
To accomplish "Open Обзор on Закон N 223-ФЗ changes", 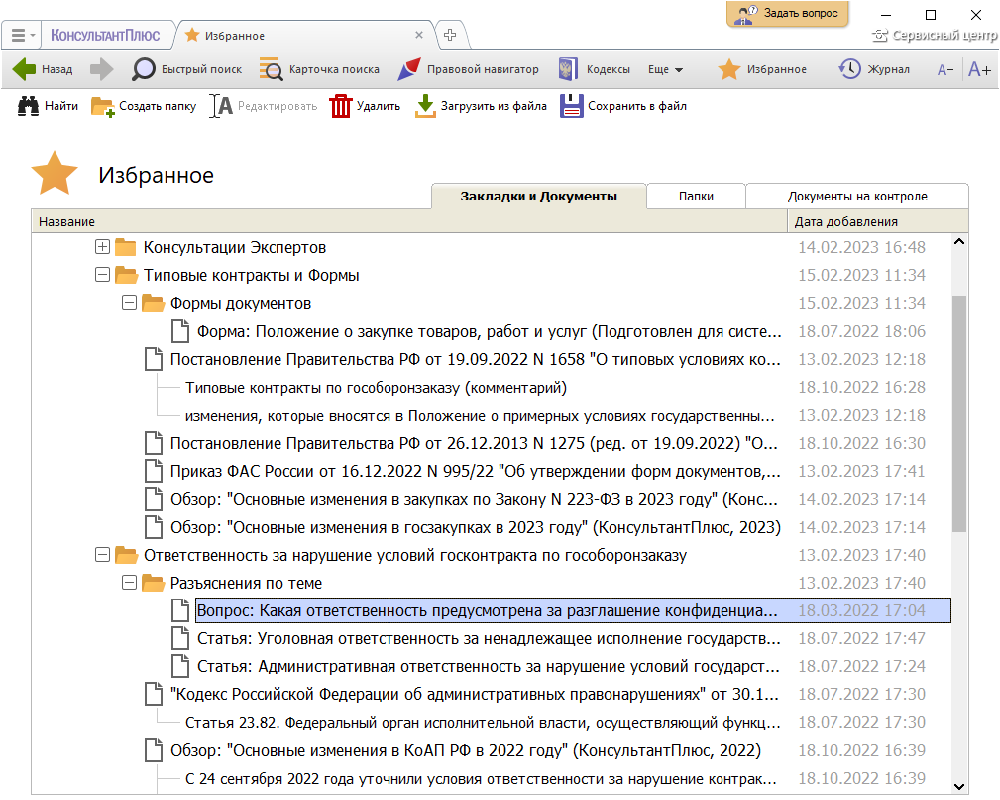I will click(x=474, y=500).
